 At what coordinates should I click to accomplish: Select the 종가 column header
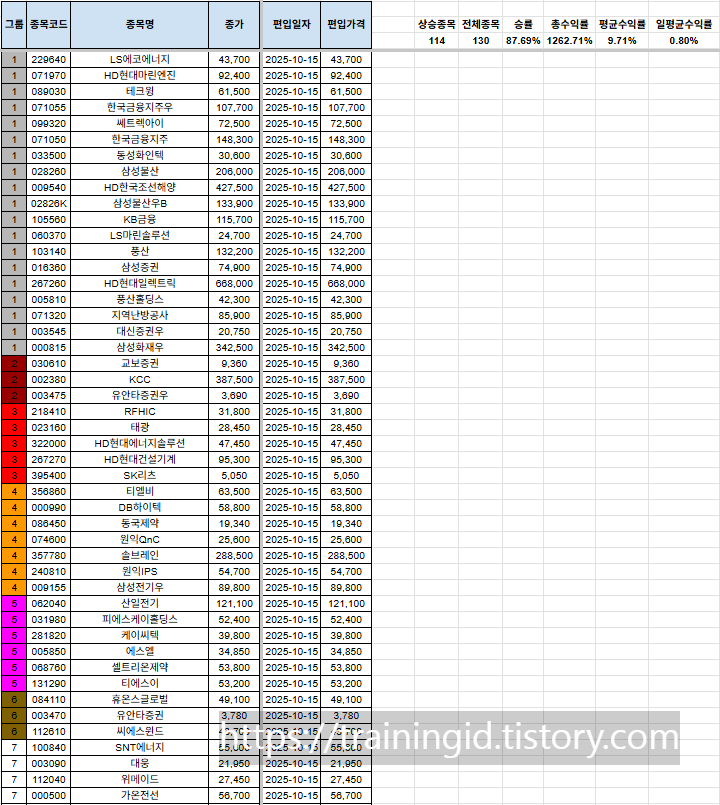[234, 25]
